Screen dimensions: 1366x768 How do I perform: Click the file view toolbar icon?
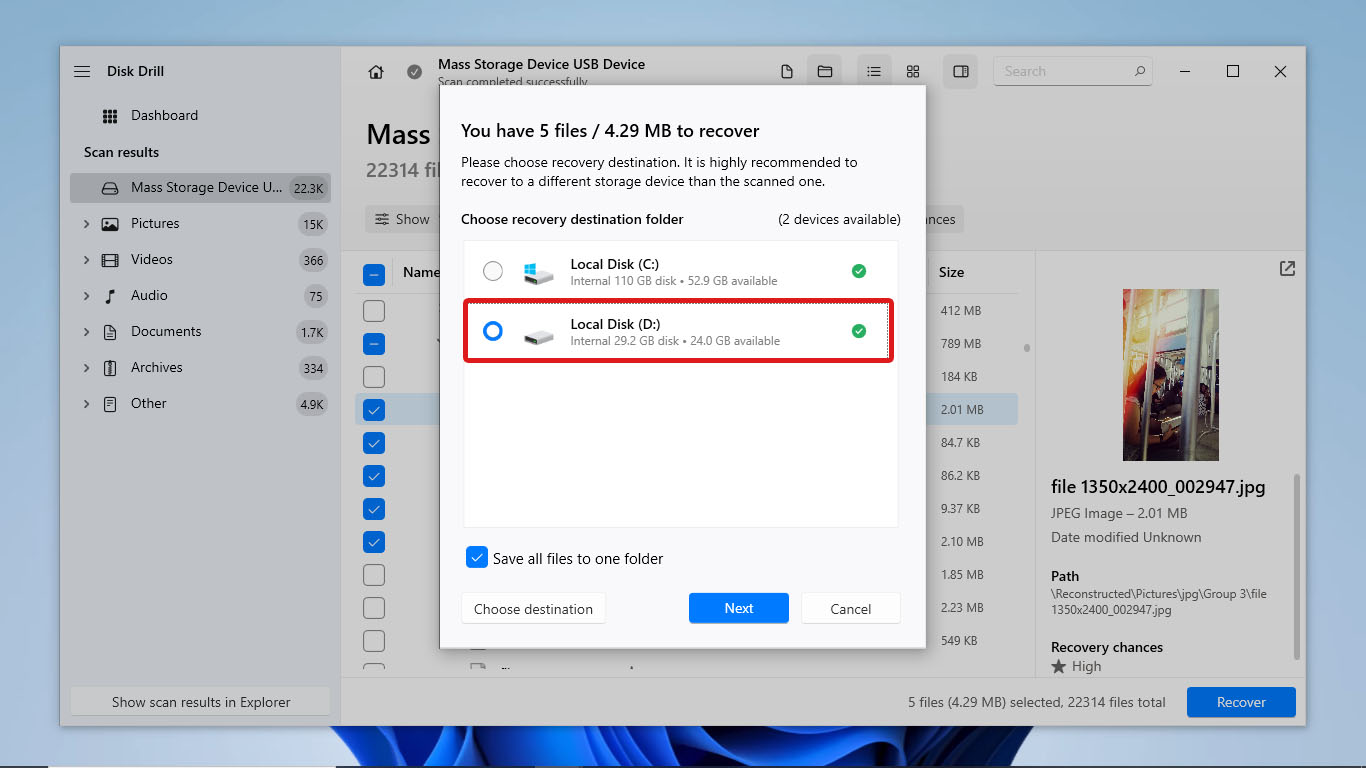tap(787, 71)
